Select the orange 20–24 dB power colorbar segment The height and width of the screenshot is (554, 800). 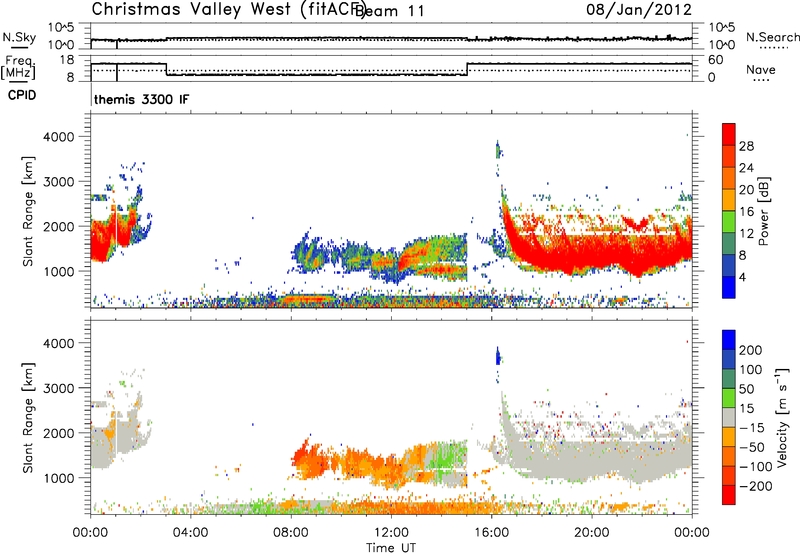pyautogui.click(x=729, y=178)
